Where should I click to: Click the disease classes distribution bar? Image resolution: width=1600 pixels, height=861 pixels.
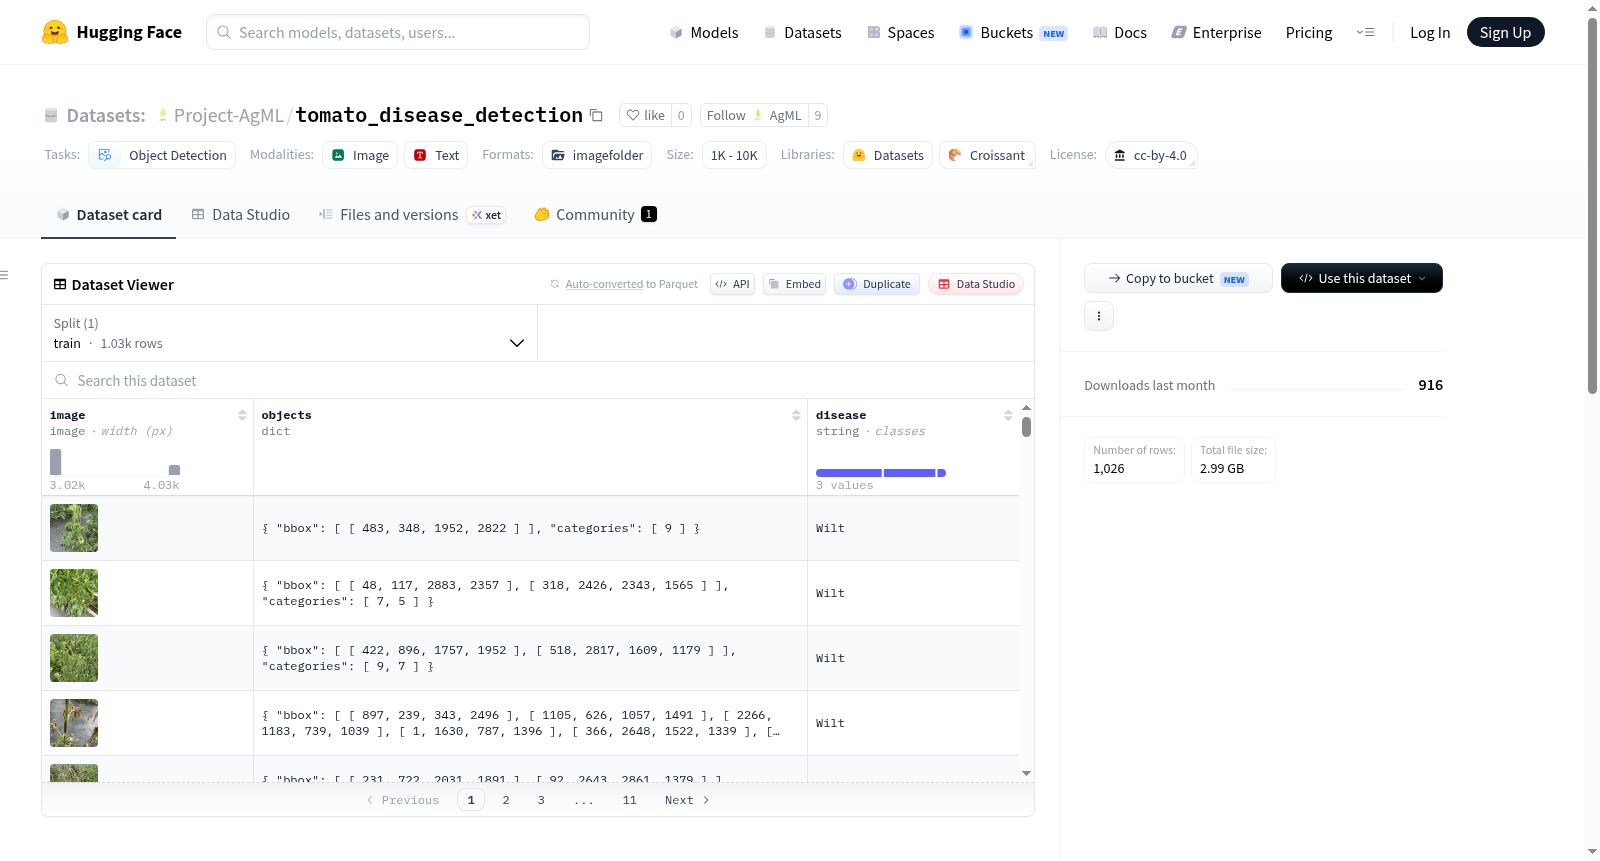pos(880,473)
